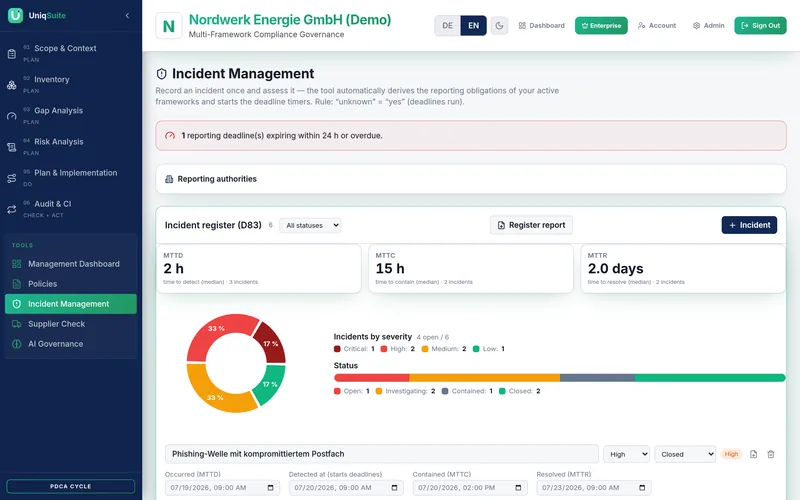Click the Reporting authorities building icon
800x500 pixels.
click(169, 179)
